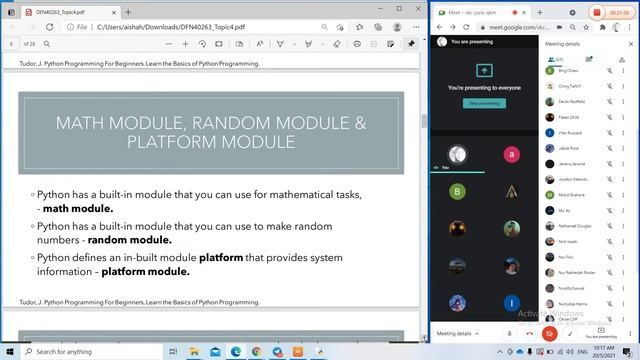The image size is (640, 360).
Task: Click the Edge address bar with the PDF path
Action: [x=171, y=27]
